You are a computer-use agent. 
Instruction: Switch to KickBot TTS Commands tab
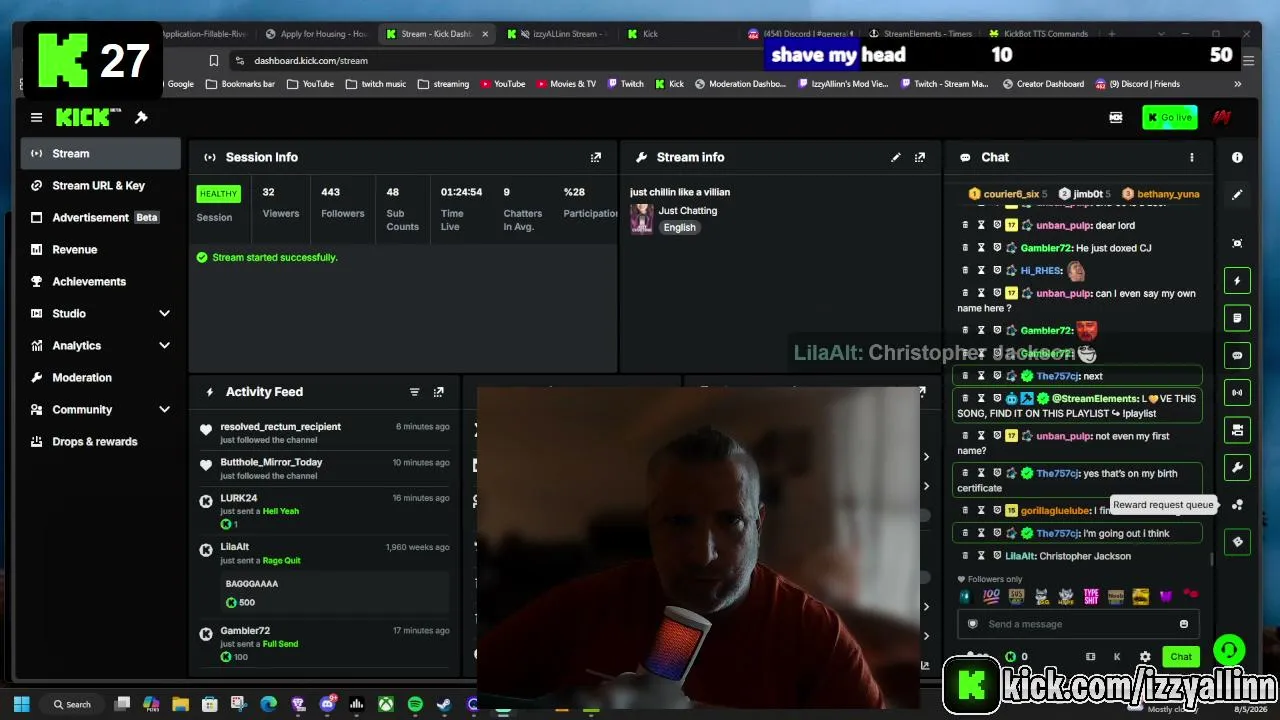pos(1040,34)
